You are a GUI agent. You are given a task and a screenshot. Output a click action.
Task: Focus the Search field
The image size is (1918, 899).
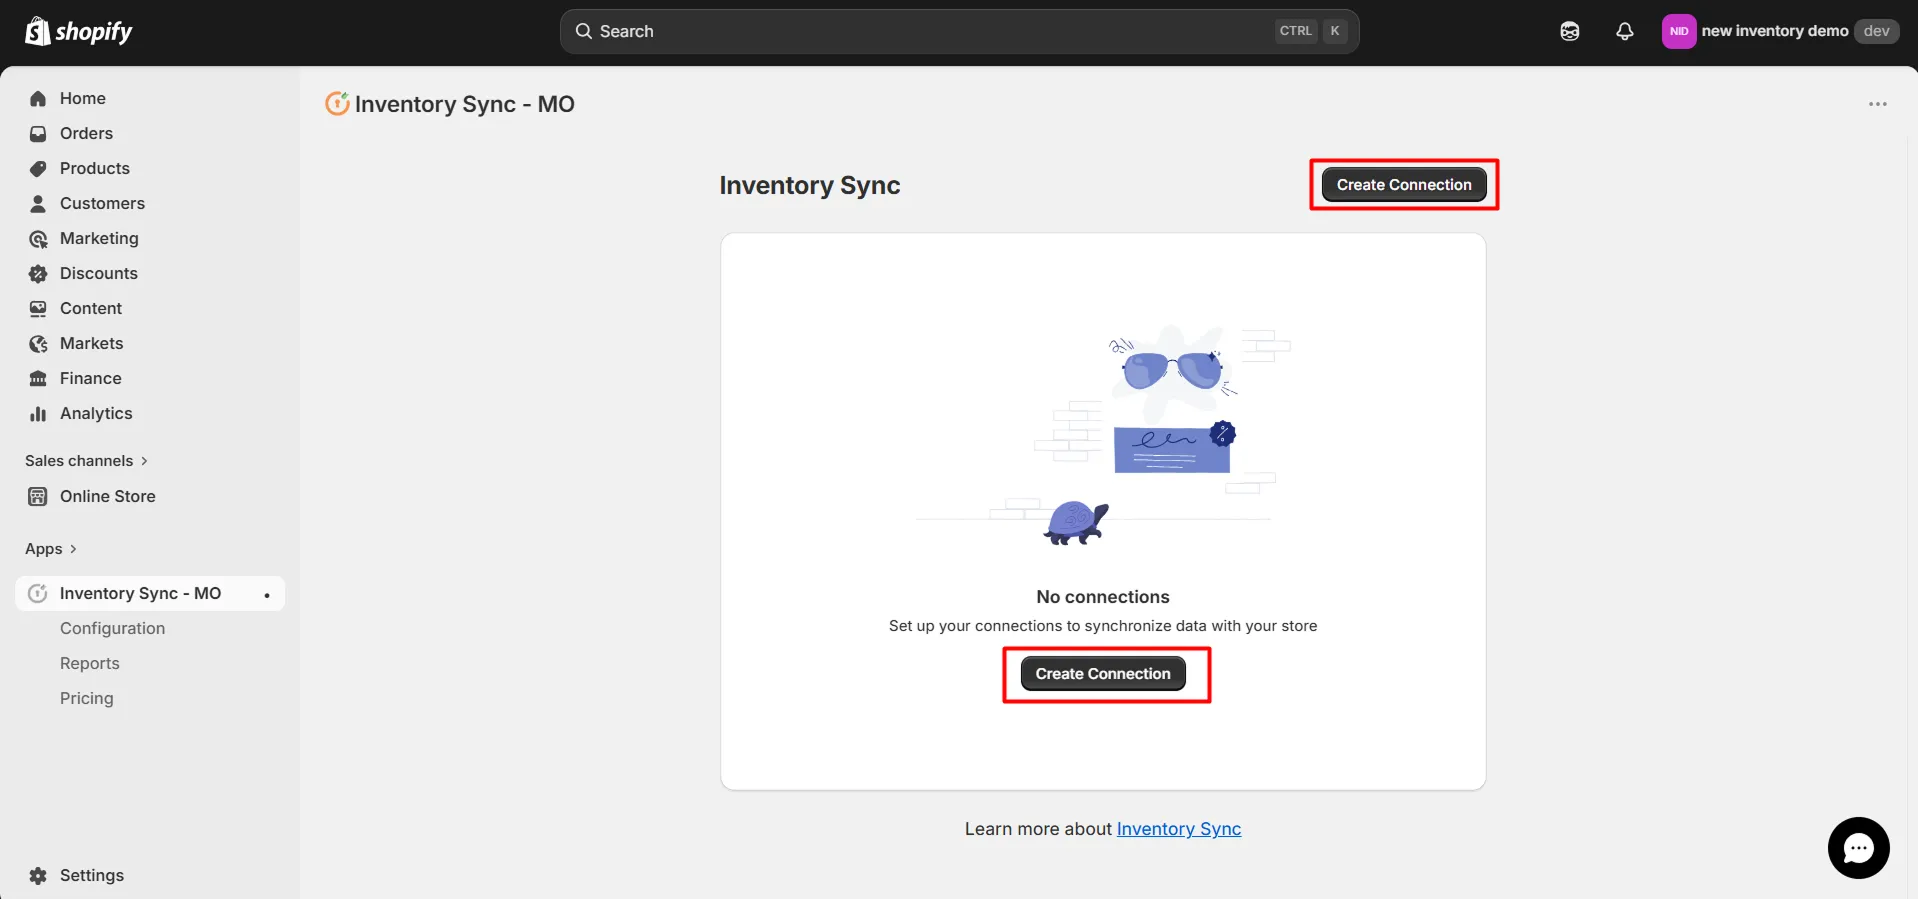[959, 31]
